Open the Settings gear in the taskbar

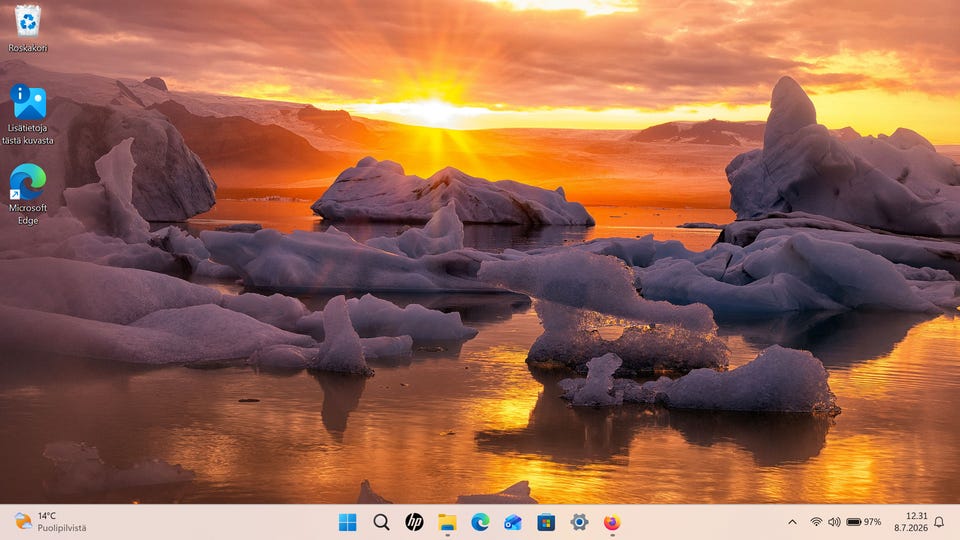coord(579,522)
